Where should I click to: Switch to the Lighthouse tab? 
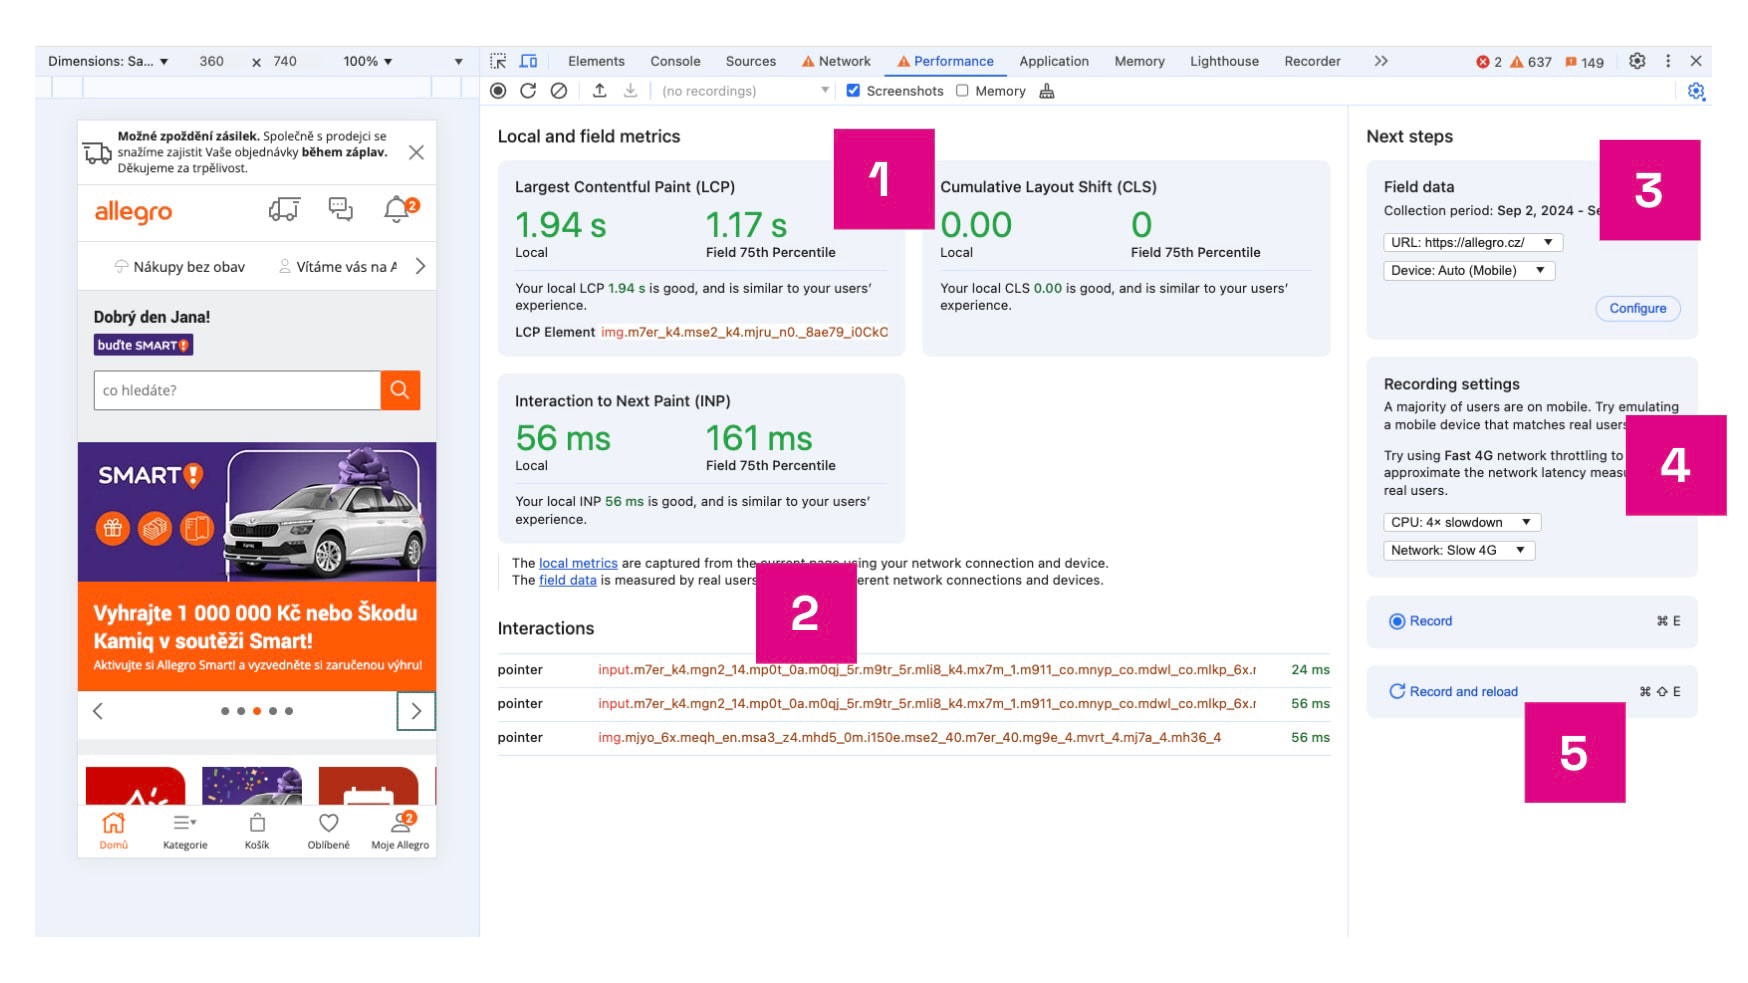[1224, 61]
